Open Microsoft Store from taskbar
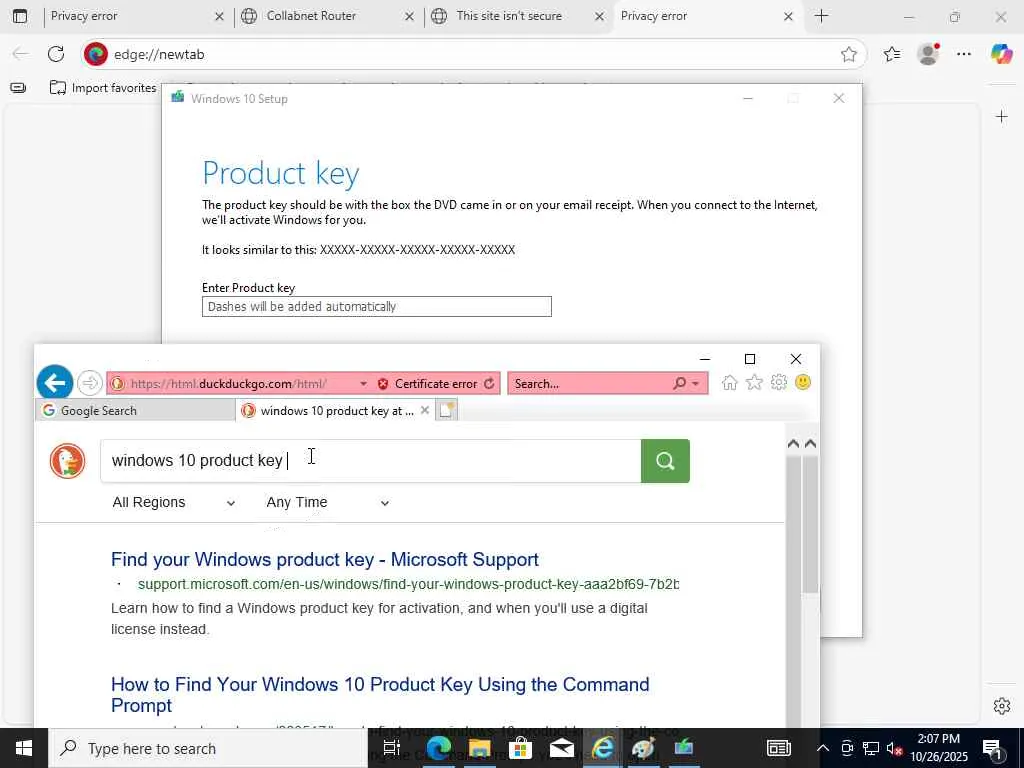This screenshot has height=768, width=1024. tap(520, 748)
